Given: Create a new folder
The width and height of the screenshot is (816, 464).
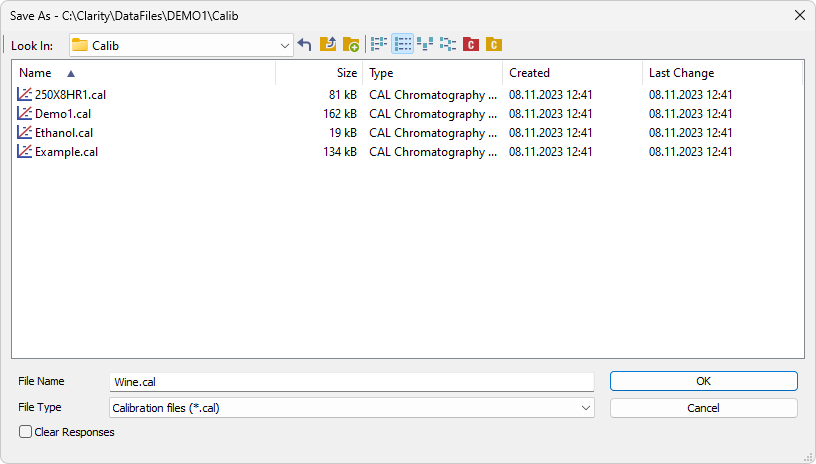Looking at the screenshot, I should 351,45.
